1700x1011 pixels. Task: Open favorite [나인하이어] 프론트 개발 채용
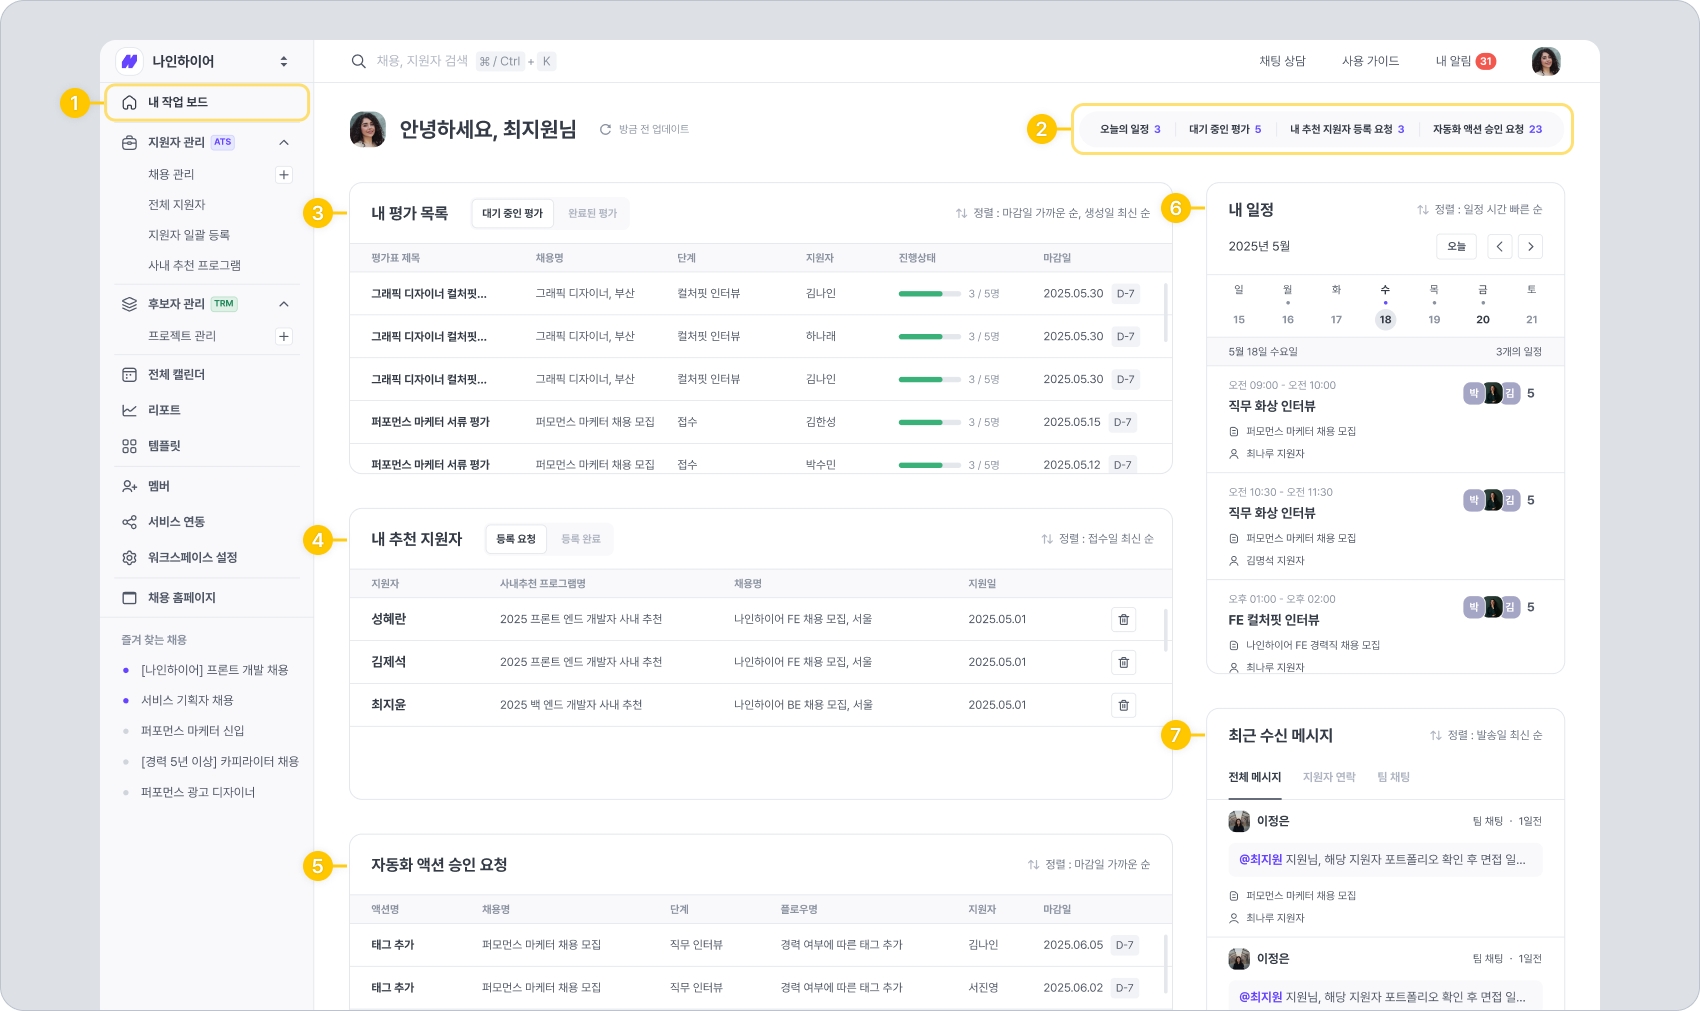click(x=214, y=670)
